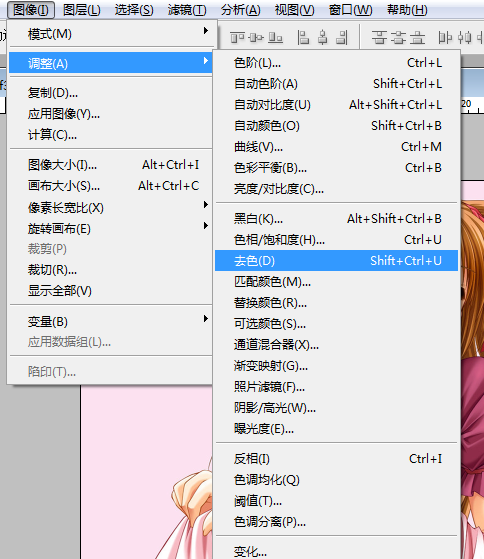Click the align vertical centers icon
The width and height of the screenshot is (484, 559).
[256, 37]
